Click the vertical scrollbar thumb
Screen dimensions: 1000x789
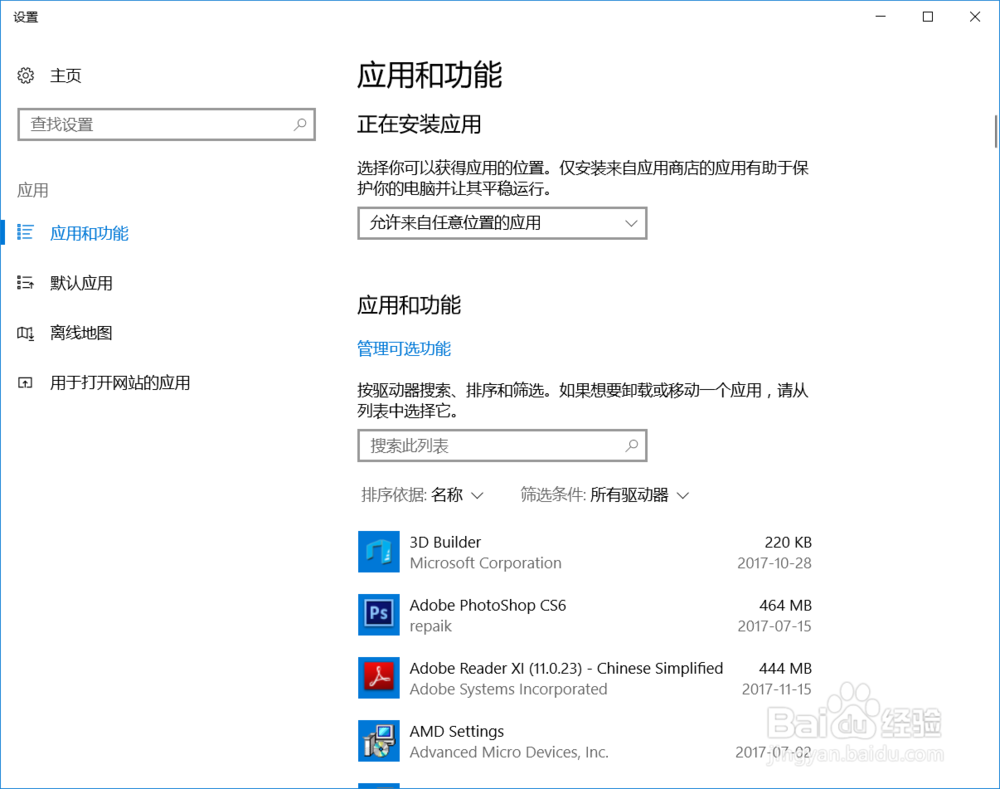click(x=996, y=131)
